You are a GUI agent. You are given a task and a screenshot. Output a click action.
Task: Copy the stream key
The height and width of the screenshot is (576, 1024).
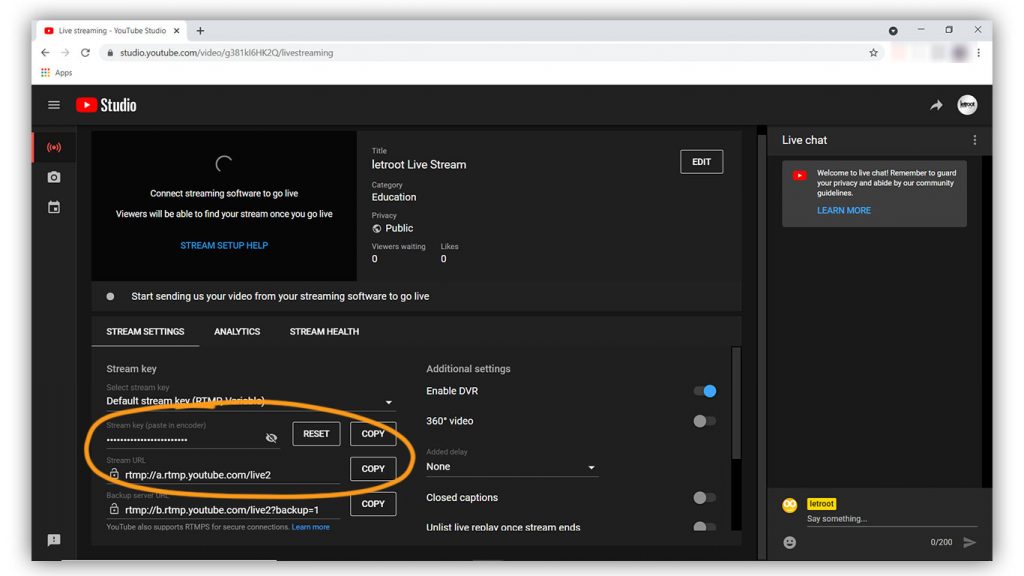373,434
